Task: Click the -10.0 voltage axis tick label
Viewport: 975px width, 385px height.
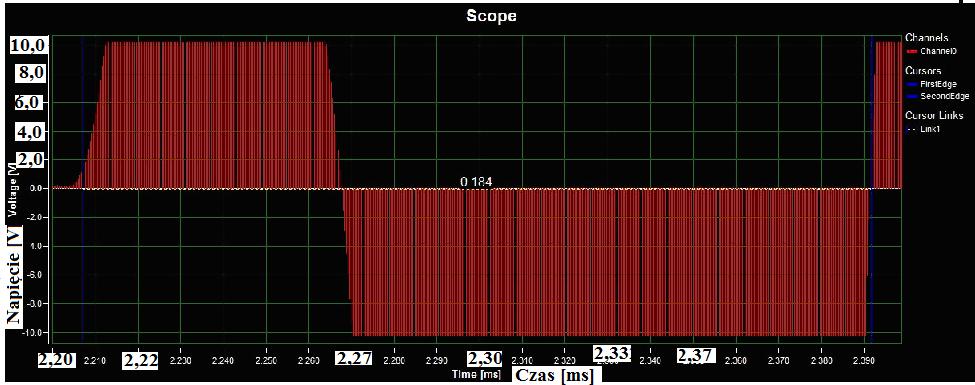Action: pos(31,333)
